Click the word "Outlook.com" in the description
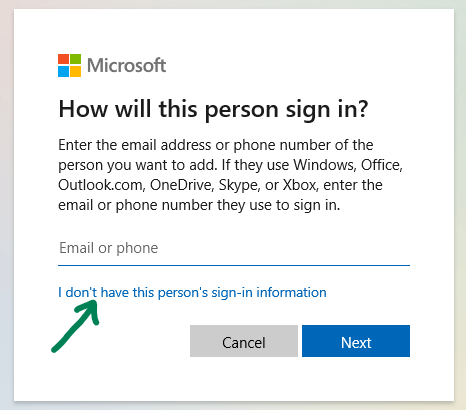Image resolution: width=466 pixels, height=410 pixels. tap(101, 185)
